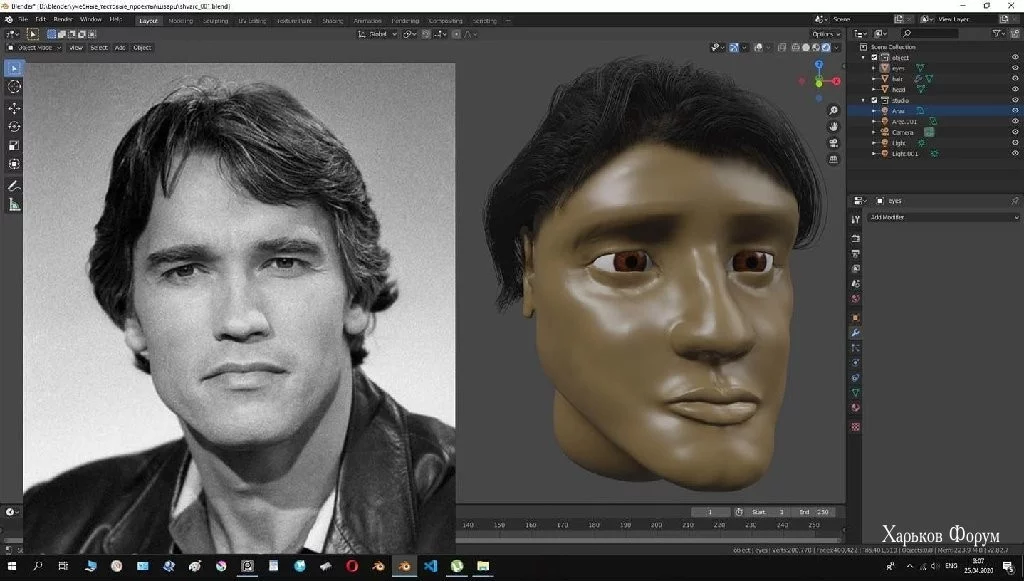Switch to rendered viewport shading mode
The height and width of the screenshot is (581, 1024).
(828, 47)
